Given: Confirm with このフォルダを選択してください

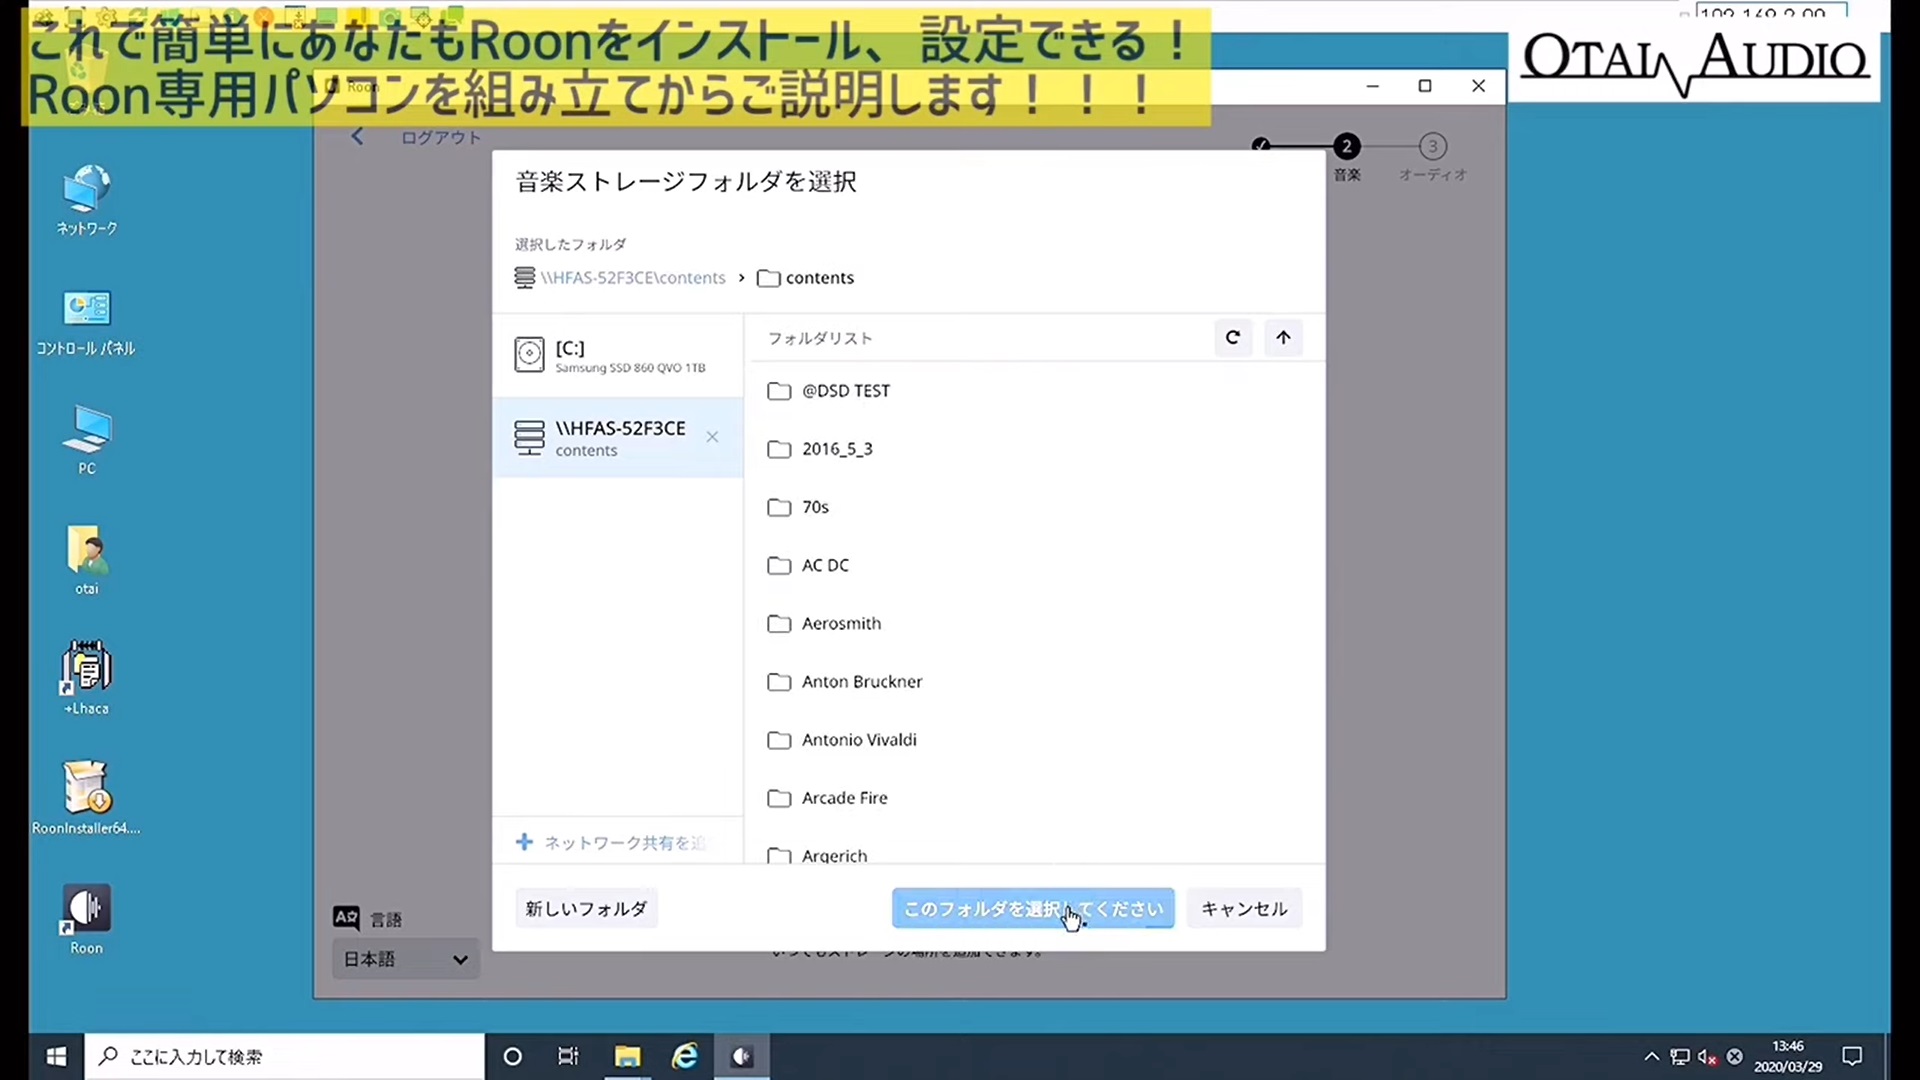Looking at the screenshot, I should click(x=1033, y=909).
